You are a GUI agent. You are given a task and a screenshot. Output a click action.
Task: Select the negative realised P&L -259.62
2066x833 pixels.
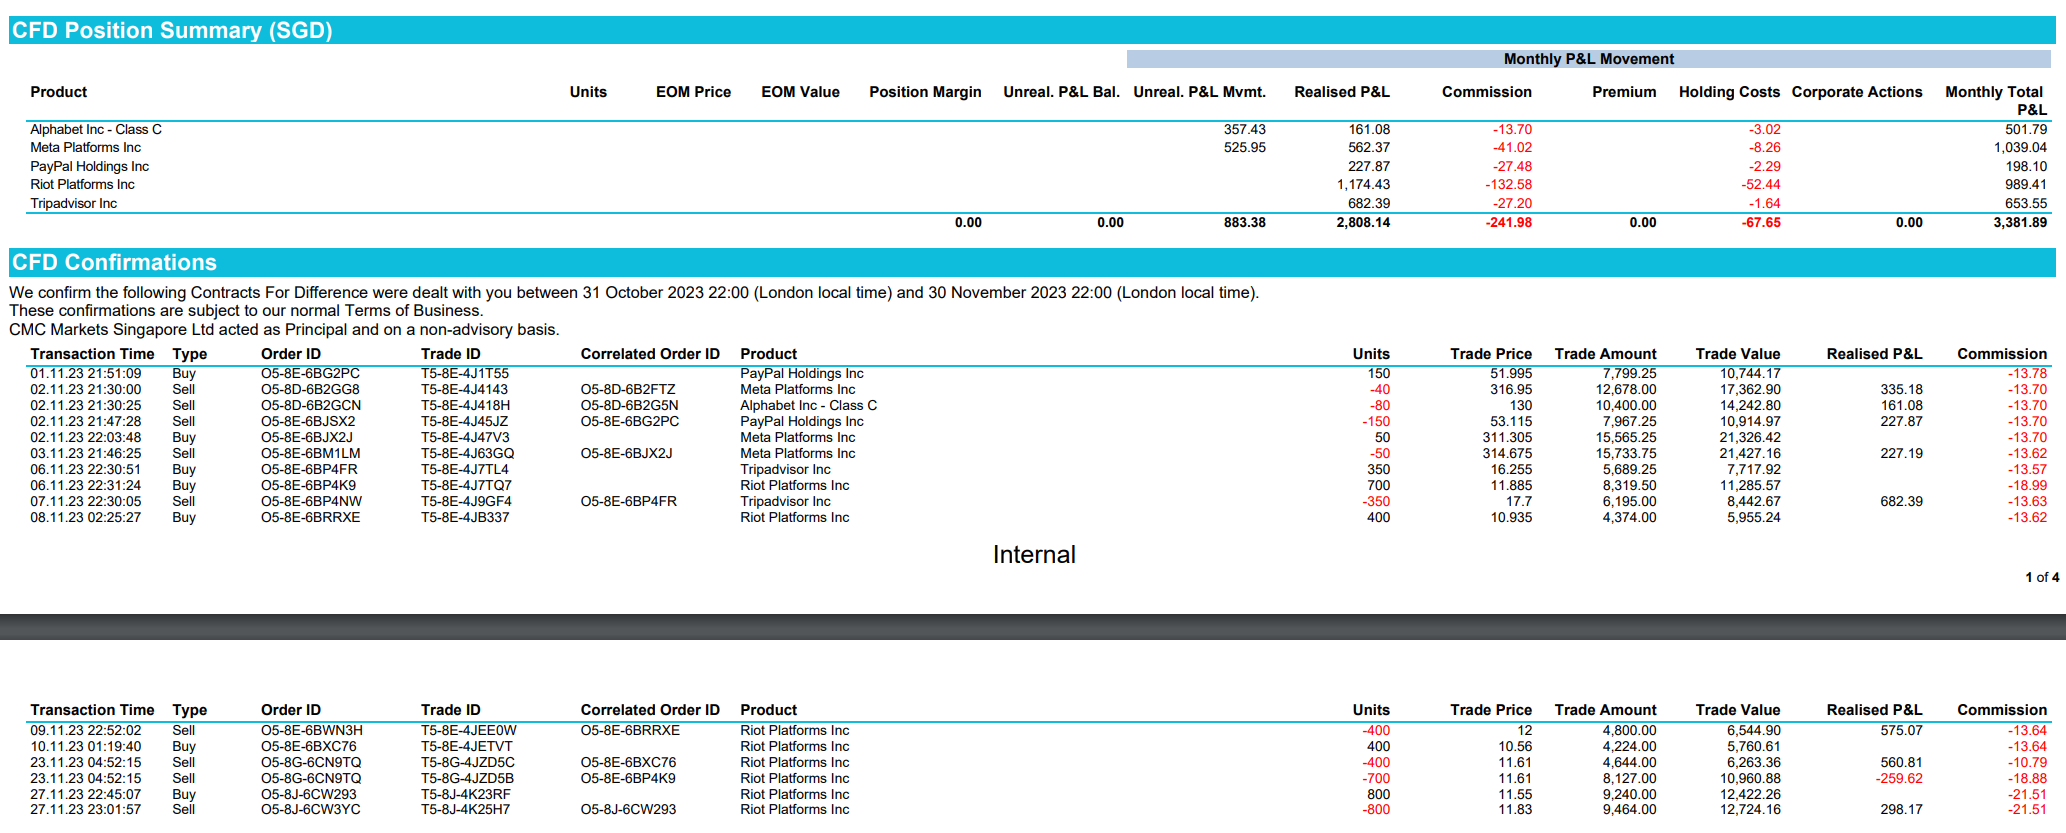(x=1899, y=778)
